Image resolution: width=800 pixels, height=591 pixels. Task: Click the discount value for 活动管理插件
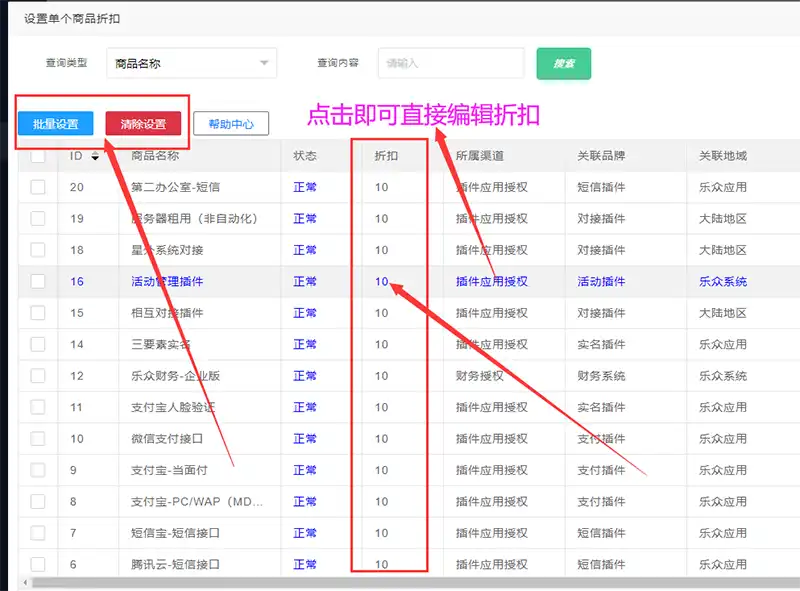coord(382,281)
